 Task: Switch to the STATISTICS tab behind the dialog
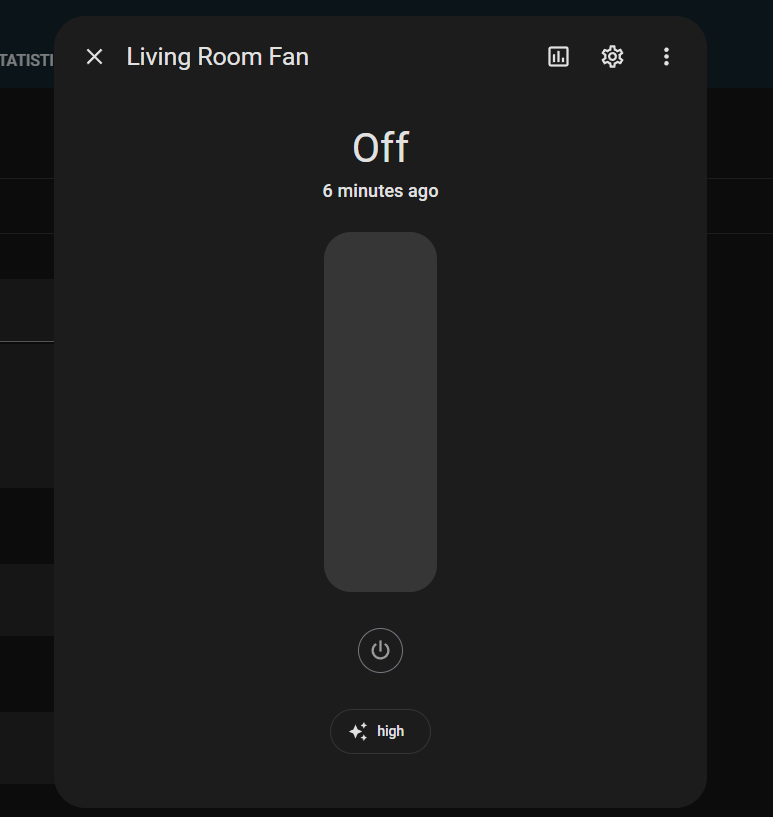(x=27, y=60)
